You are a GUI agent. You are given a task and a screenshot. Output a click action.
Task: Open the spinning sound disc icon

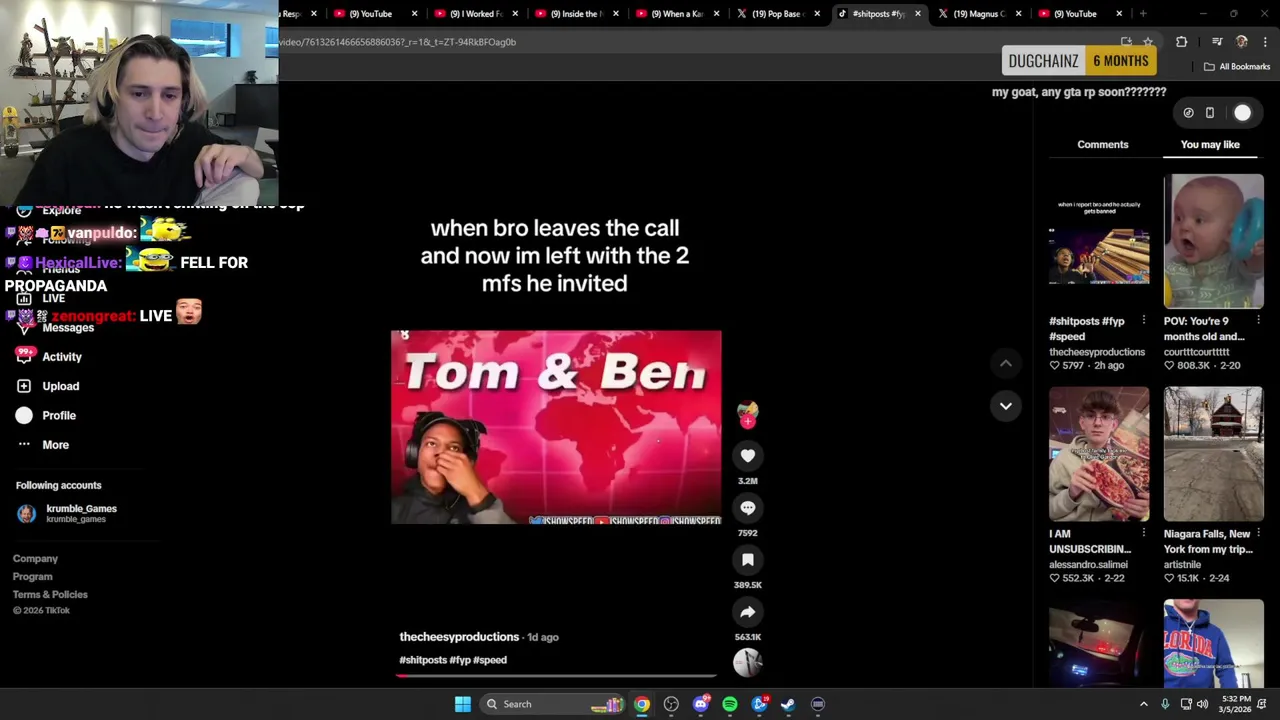(747, 662)
